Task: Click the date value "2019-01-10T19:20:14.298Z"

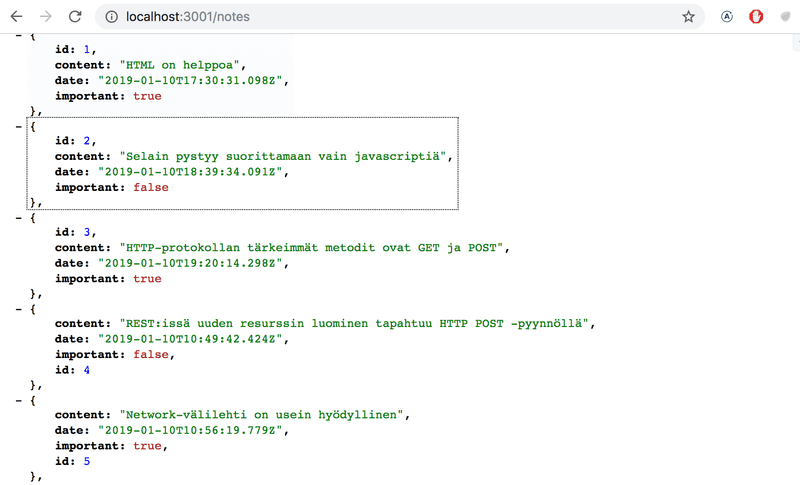Action: 191,263
